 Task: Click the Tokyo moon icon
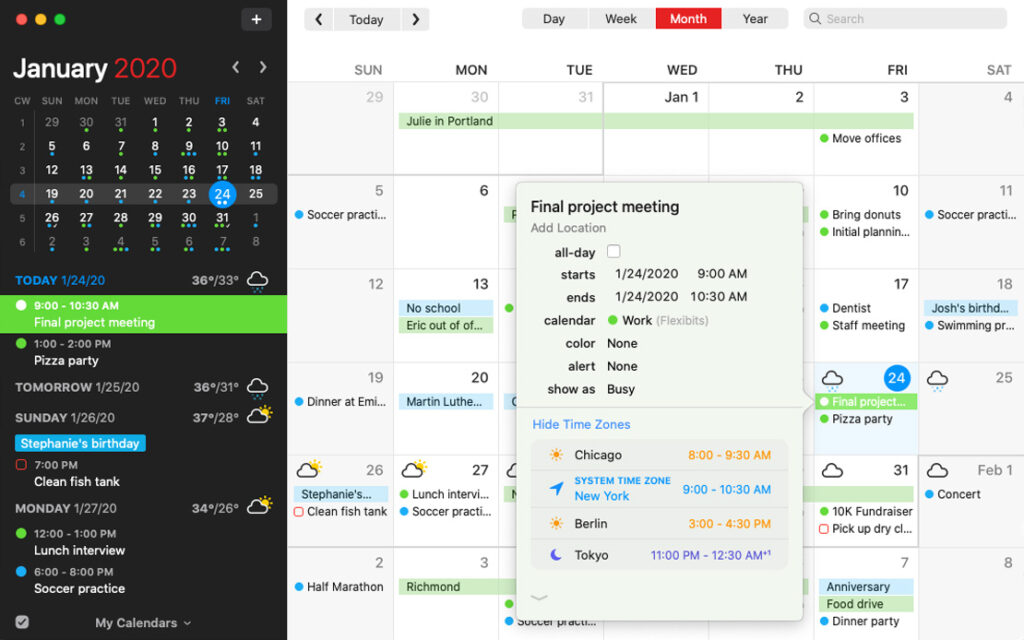pos(556,555)
